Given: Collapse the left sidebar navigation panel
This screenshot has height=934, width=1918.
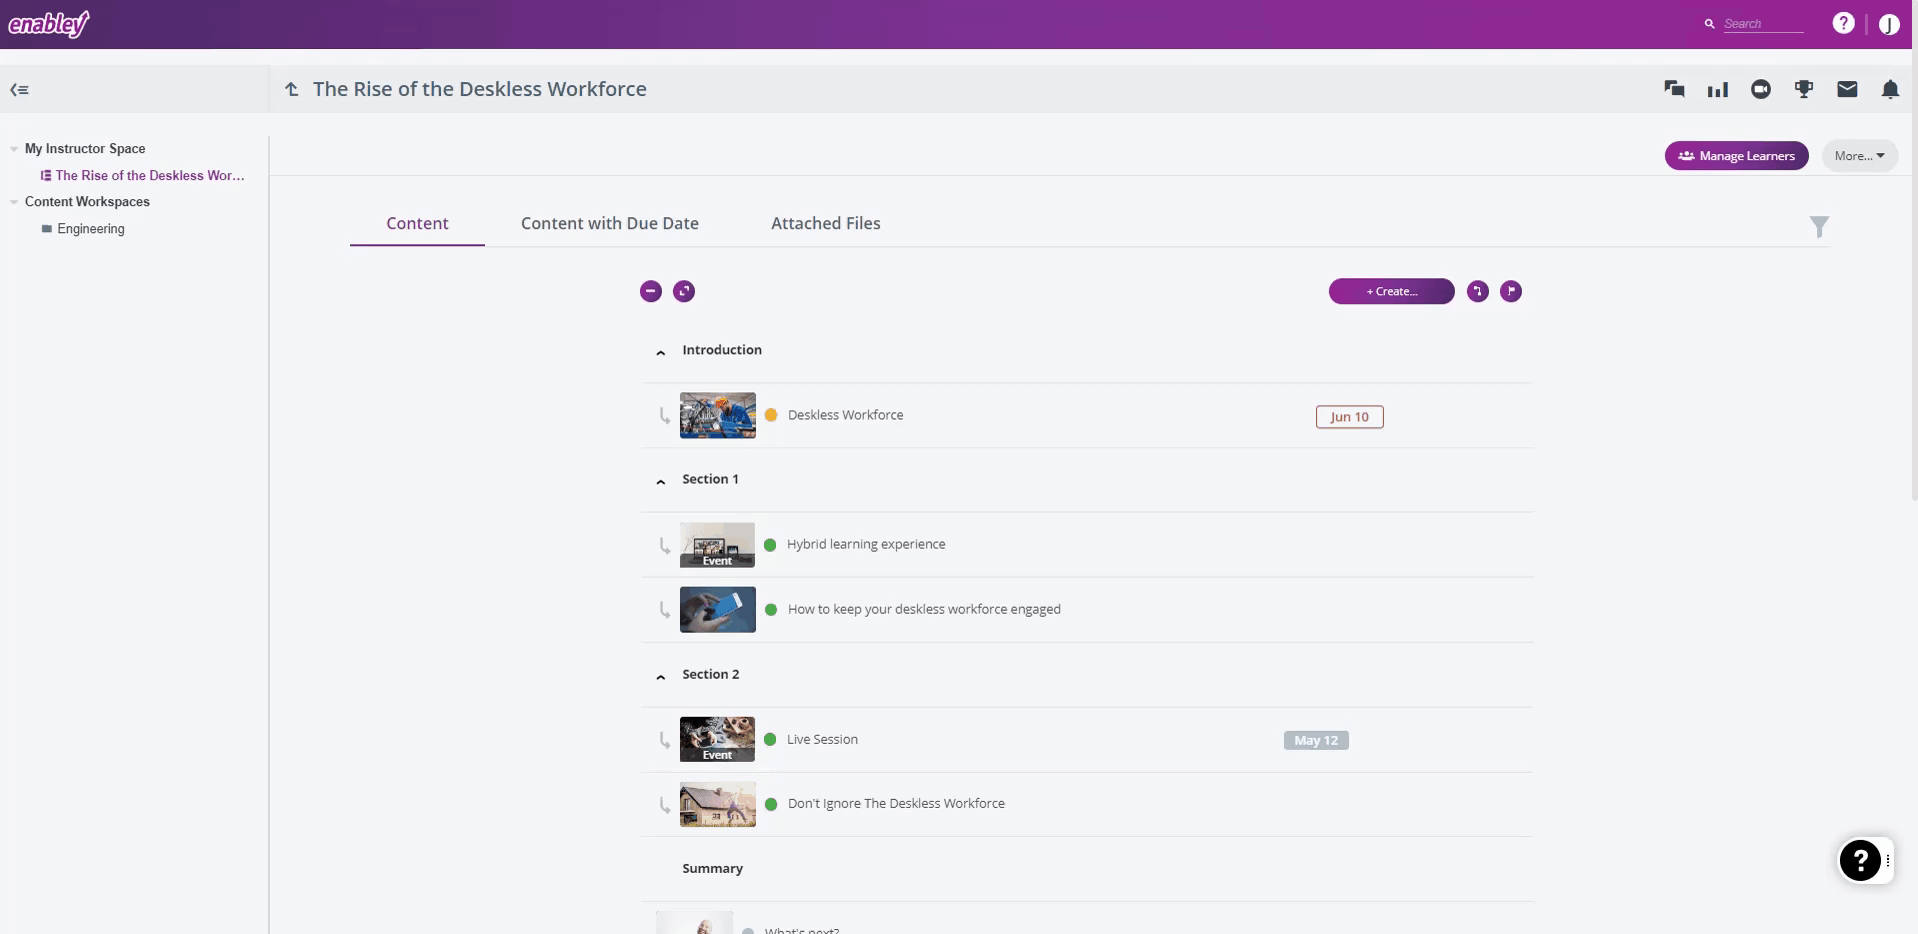Looking at the screenshot, I should (x=19, y=89).
